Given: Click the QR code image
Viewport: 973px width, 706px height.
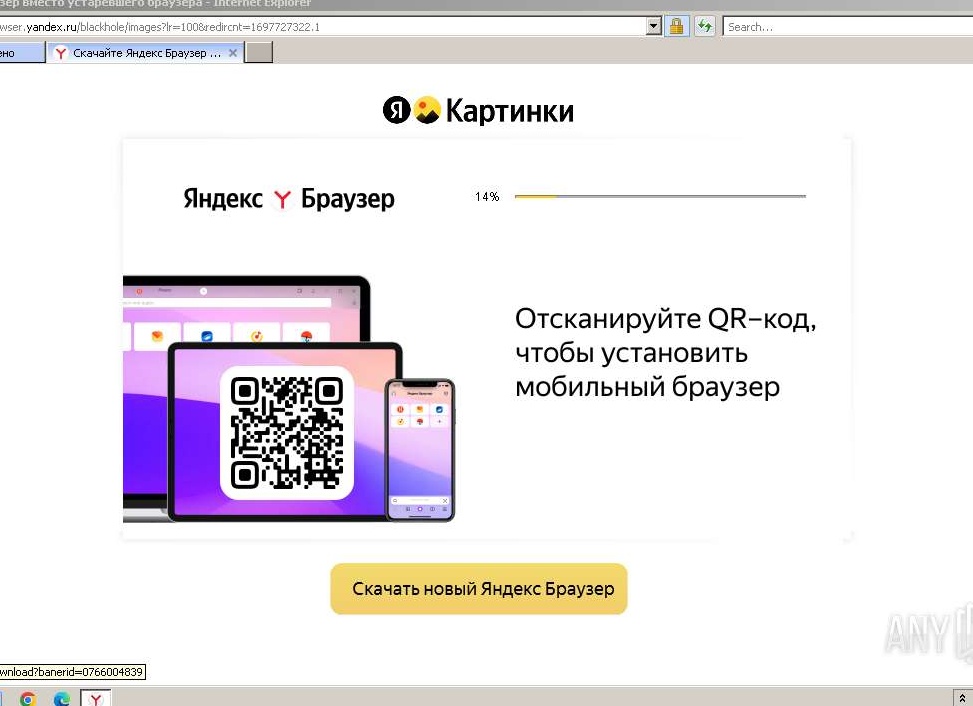Looking at the screenshot, I should (x=287, y=433).
